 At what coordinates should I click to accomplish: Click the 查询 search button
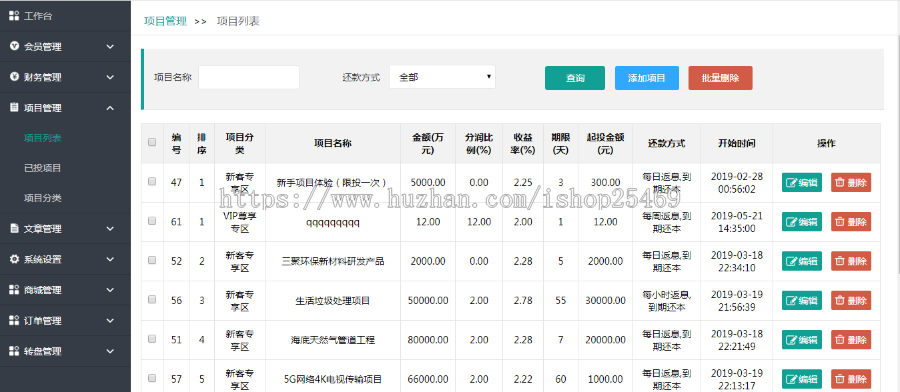(575, 78)
